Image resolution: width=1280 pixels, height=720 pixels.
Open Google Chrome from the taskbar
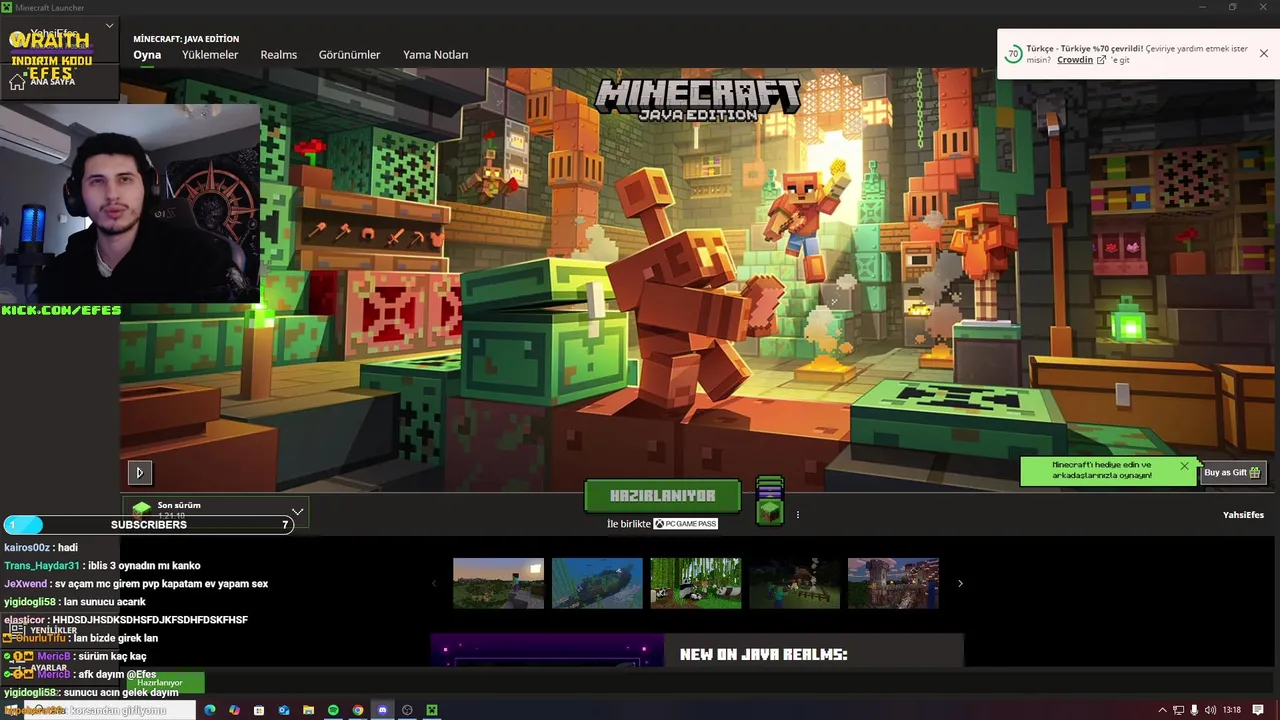358,710
